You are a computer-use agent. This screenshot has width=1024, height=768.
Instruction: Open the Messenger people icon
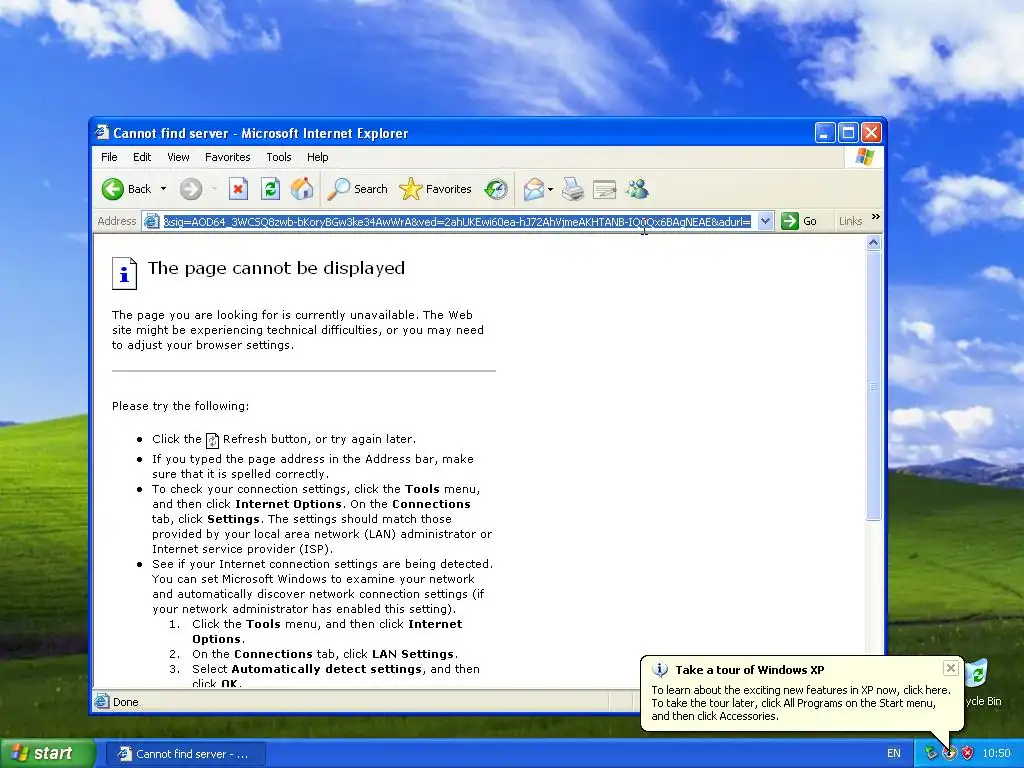pos(637,189)
